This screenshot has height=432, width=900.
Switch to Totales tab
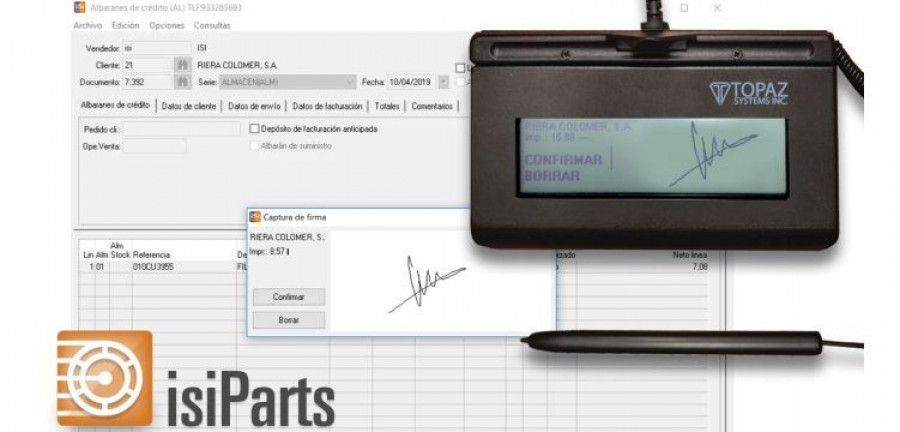pyautogui.click(x=386, y=106)
